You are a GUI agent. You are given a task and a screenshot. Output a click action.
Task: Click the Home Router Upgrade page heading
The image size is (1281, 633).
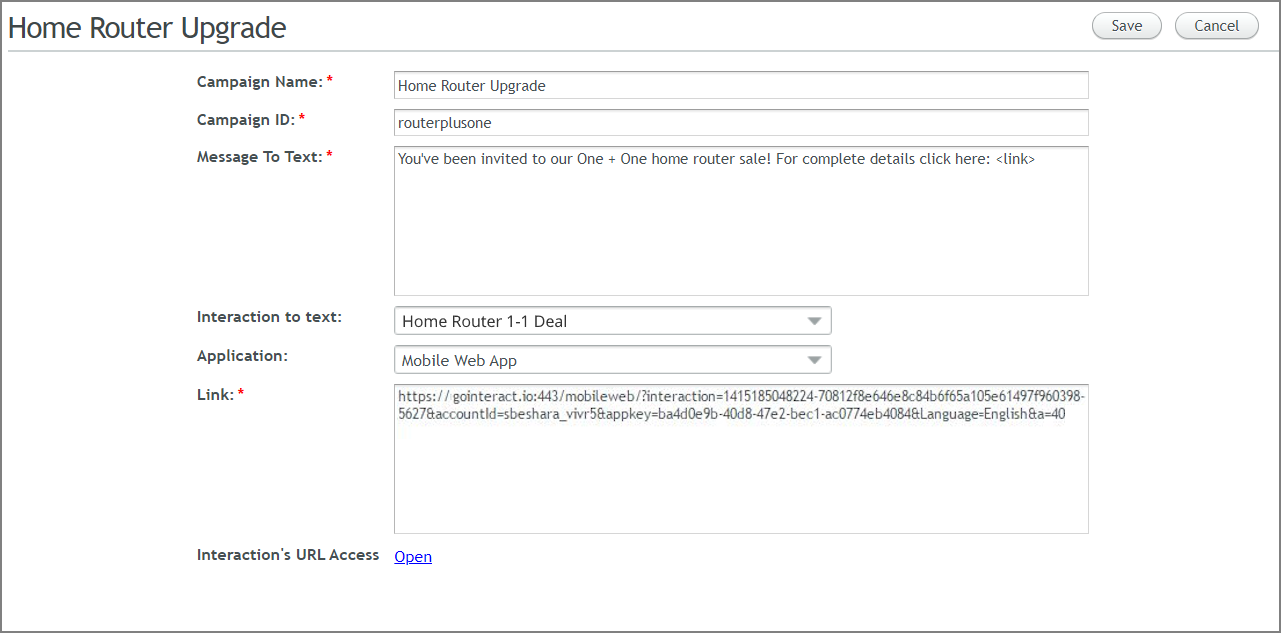(x=147, y=28)
